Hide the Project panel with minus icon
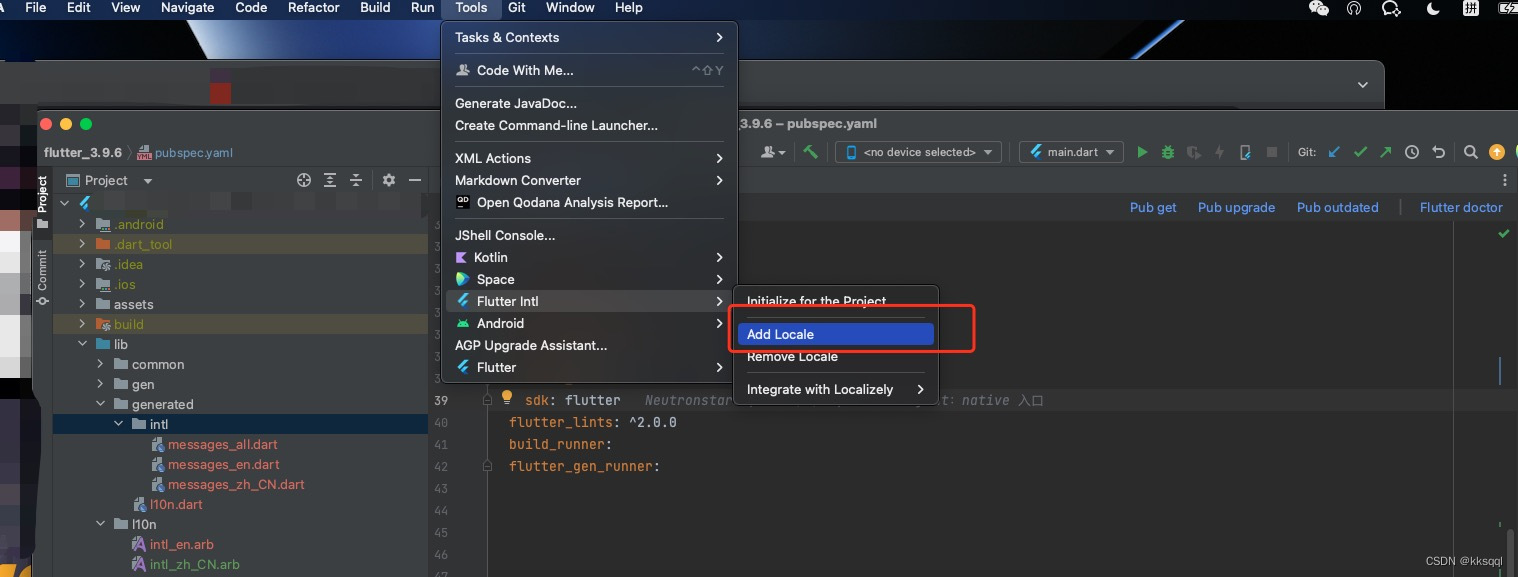This screenshot has height=577, width=1518. point(415,180)
